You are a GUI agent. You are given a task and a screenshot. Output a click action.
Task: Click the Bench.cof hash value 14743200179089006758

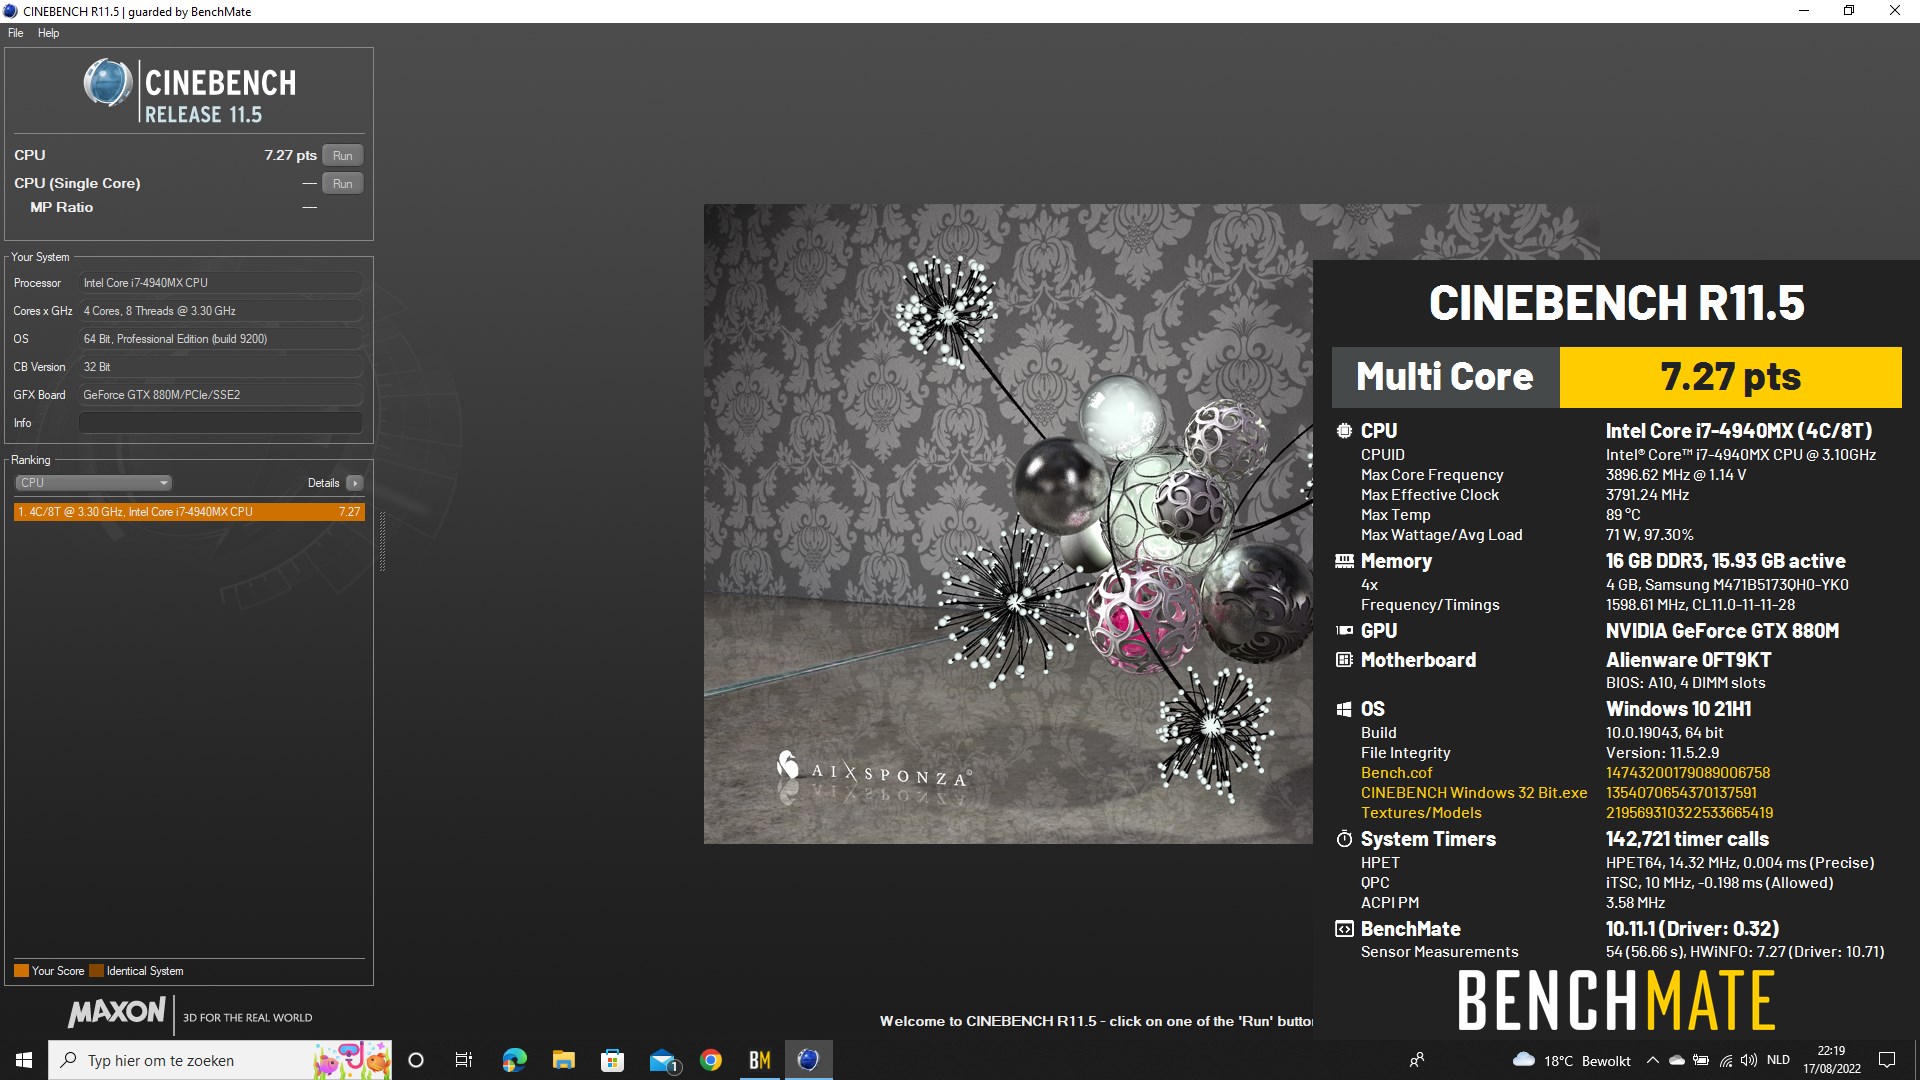[x=1687, y=773]
